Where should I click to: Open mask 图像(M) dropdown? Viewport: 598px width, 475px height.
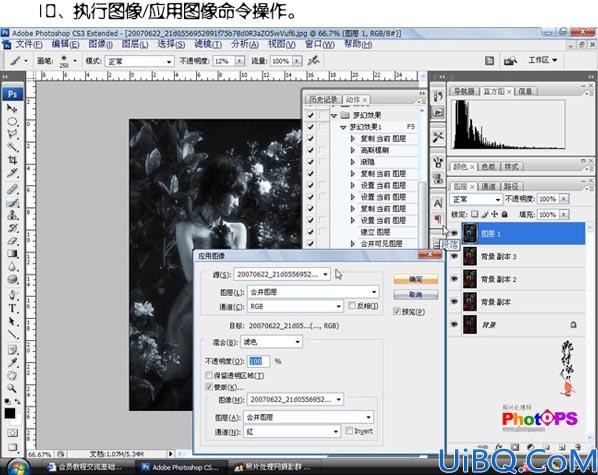(295, 399)
